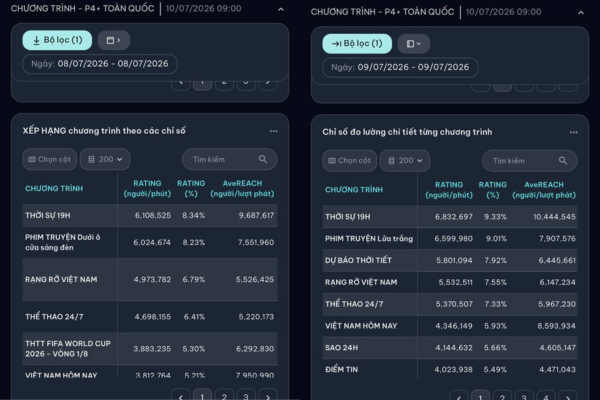Sort by AveREACH column in right table
Image resolution: width=600 pixels, height=400 pixels.
pyautogui.click(x=544, y=190)
